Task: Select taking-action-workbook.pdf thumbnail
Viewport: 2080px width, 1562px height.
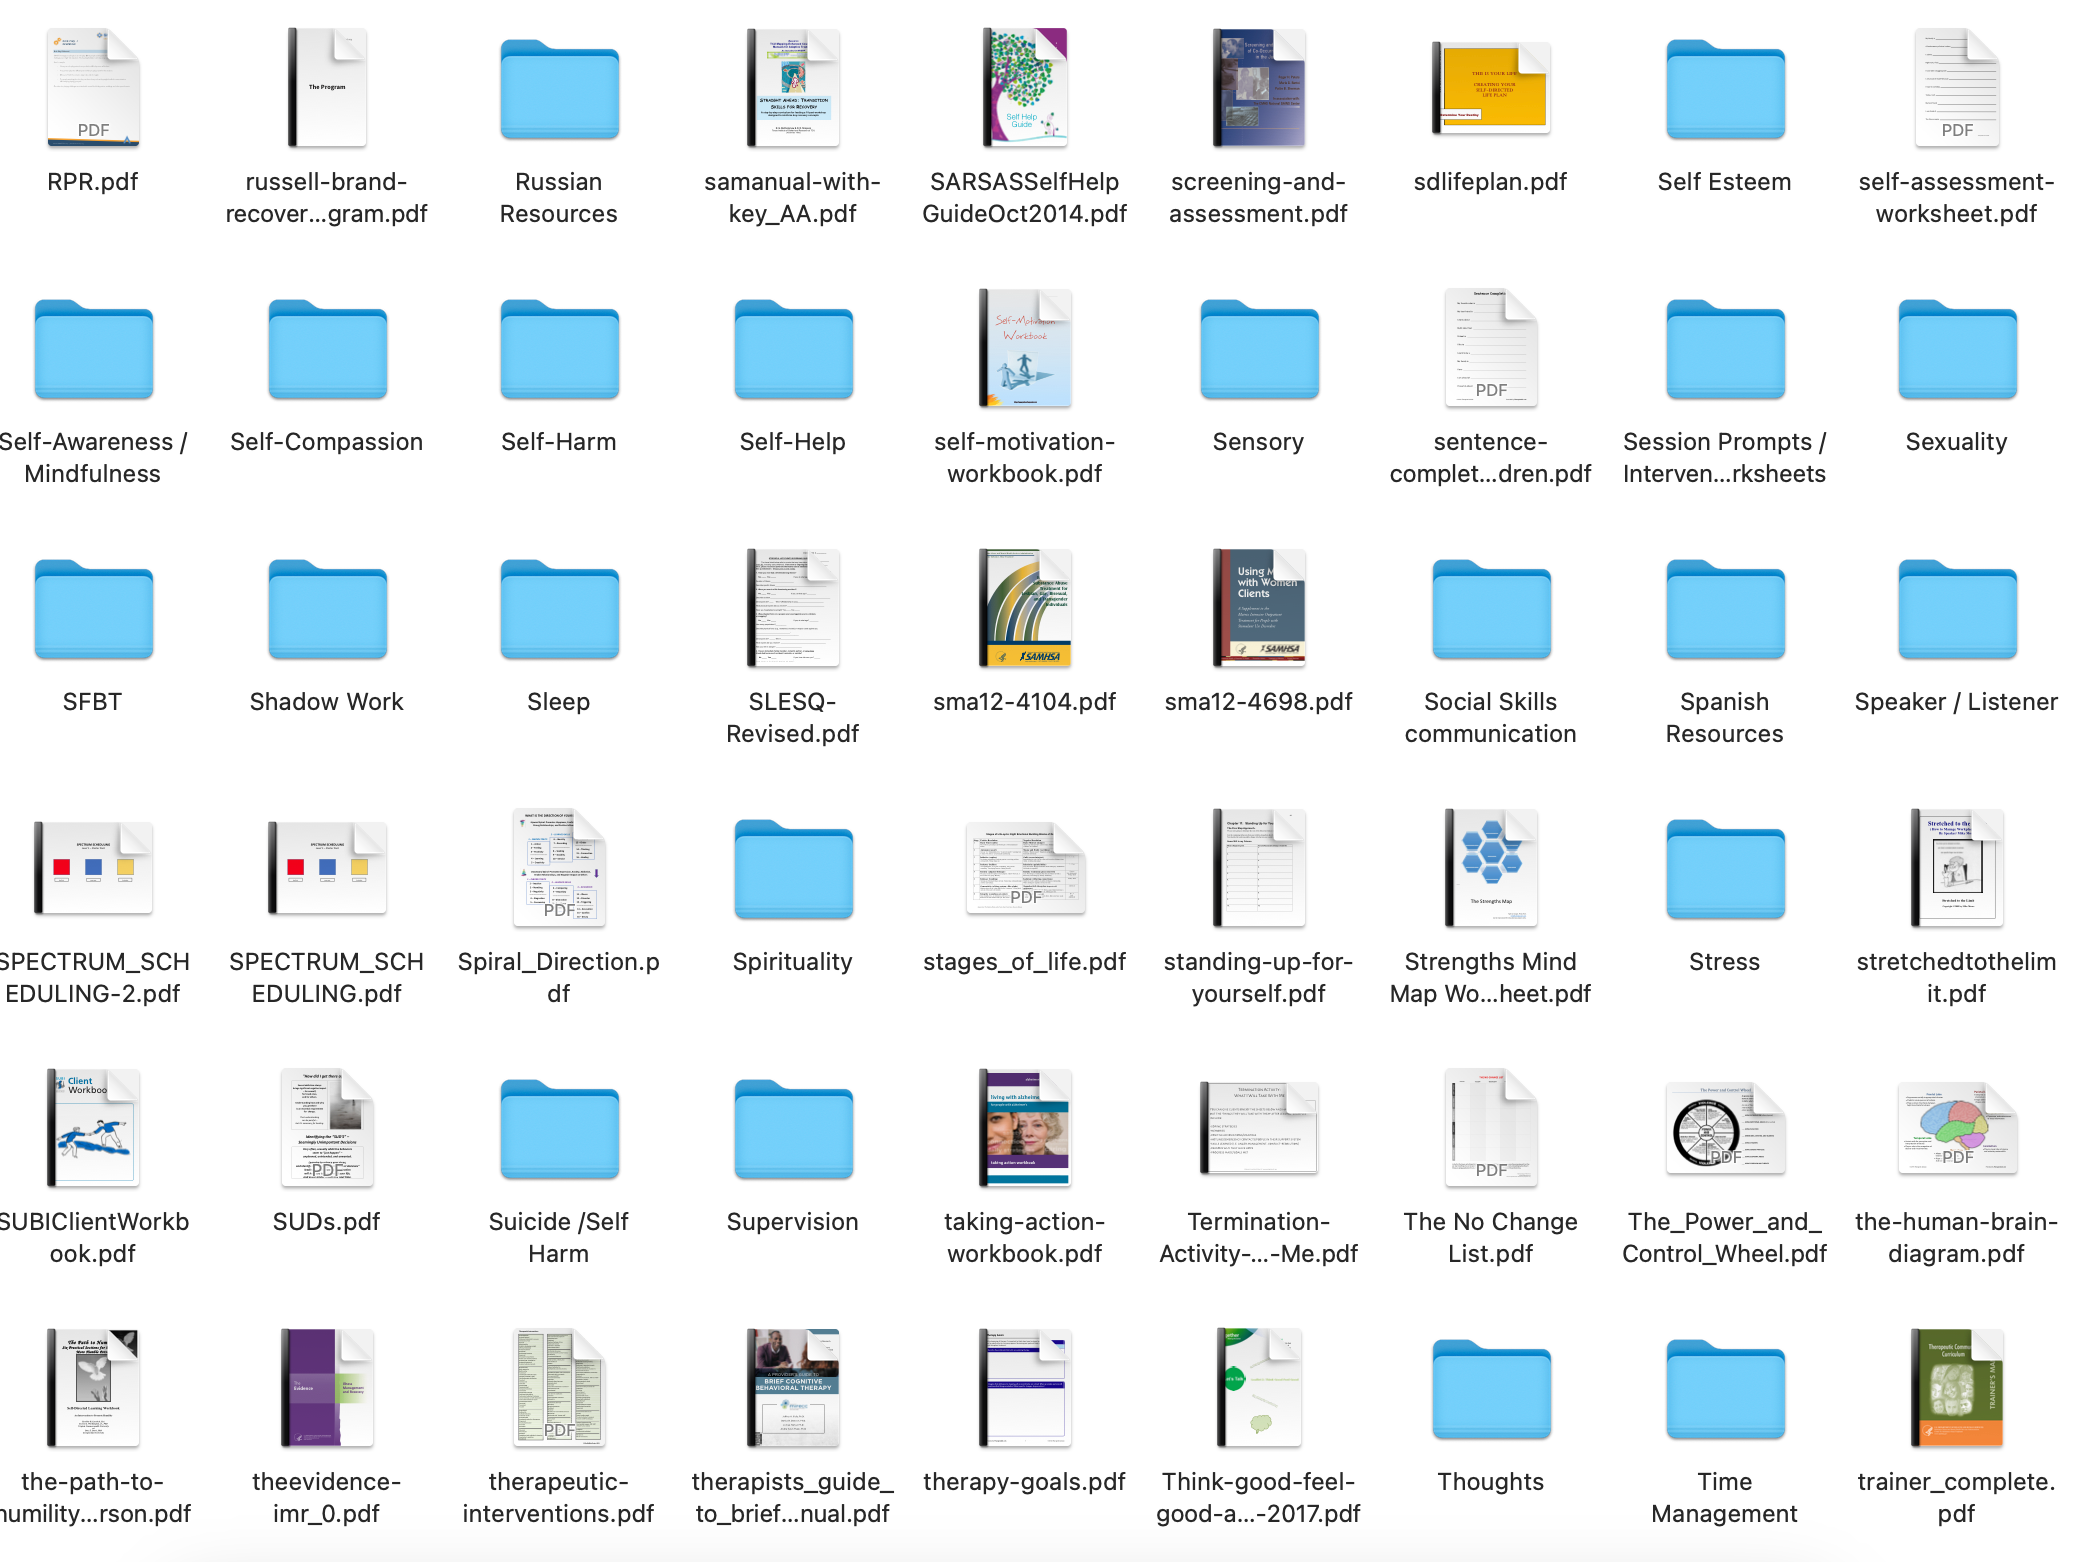Action: 1025,1128
